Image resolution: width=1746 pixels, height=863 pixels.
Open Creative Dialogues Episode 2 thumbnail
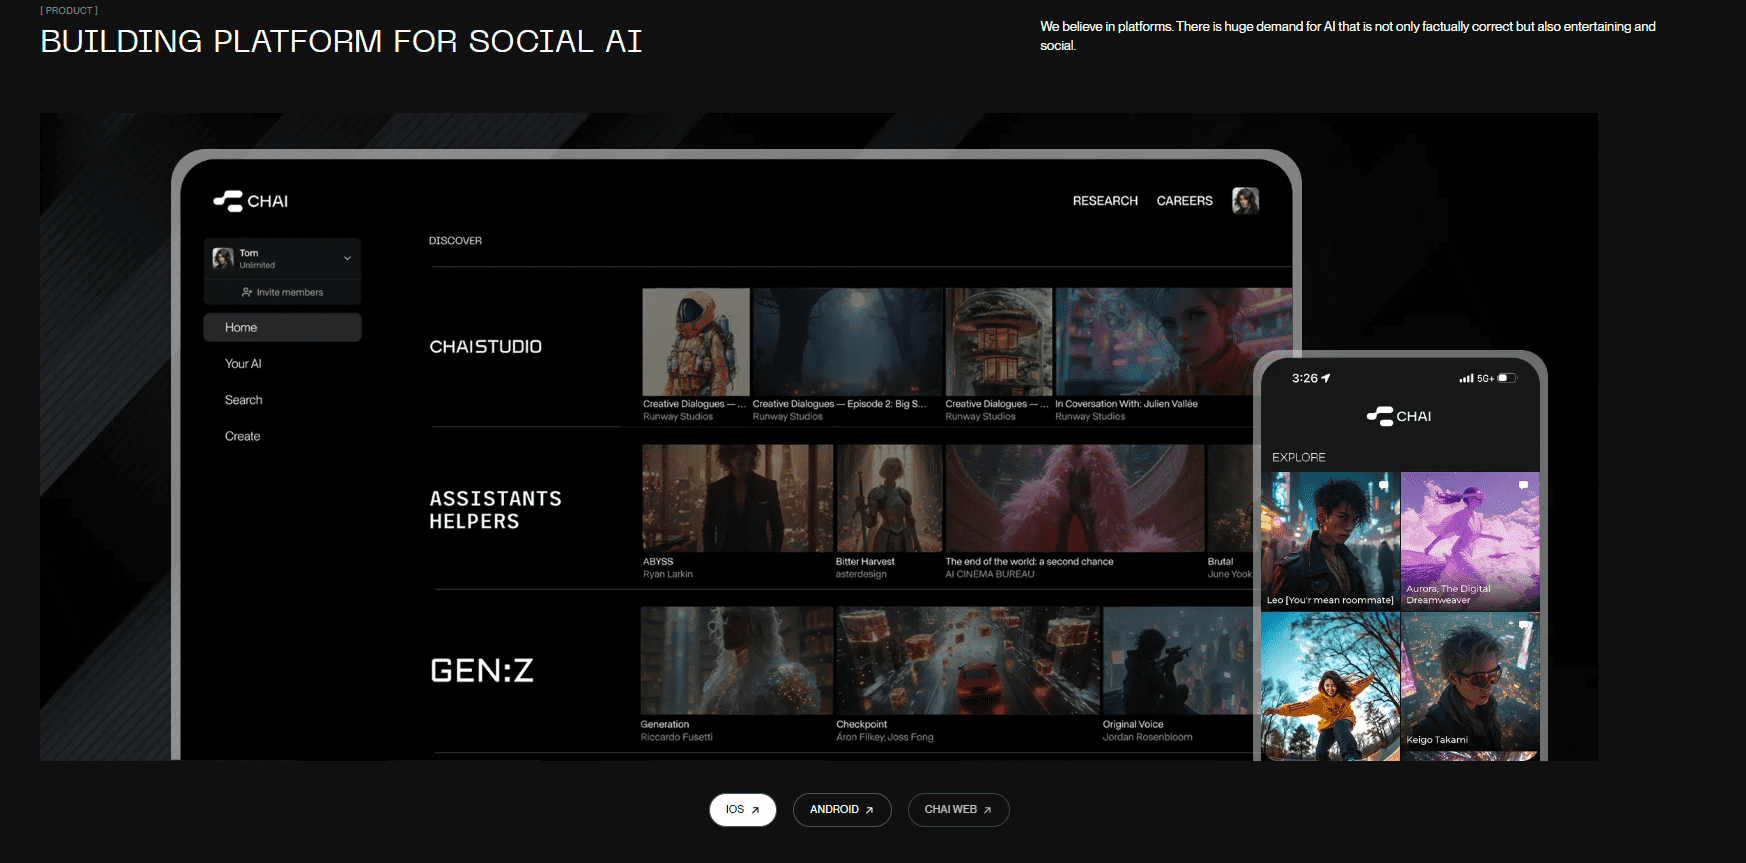847,342
